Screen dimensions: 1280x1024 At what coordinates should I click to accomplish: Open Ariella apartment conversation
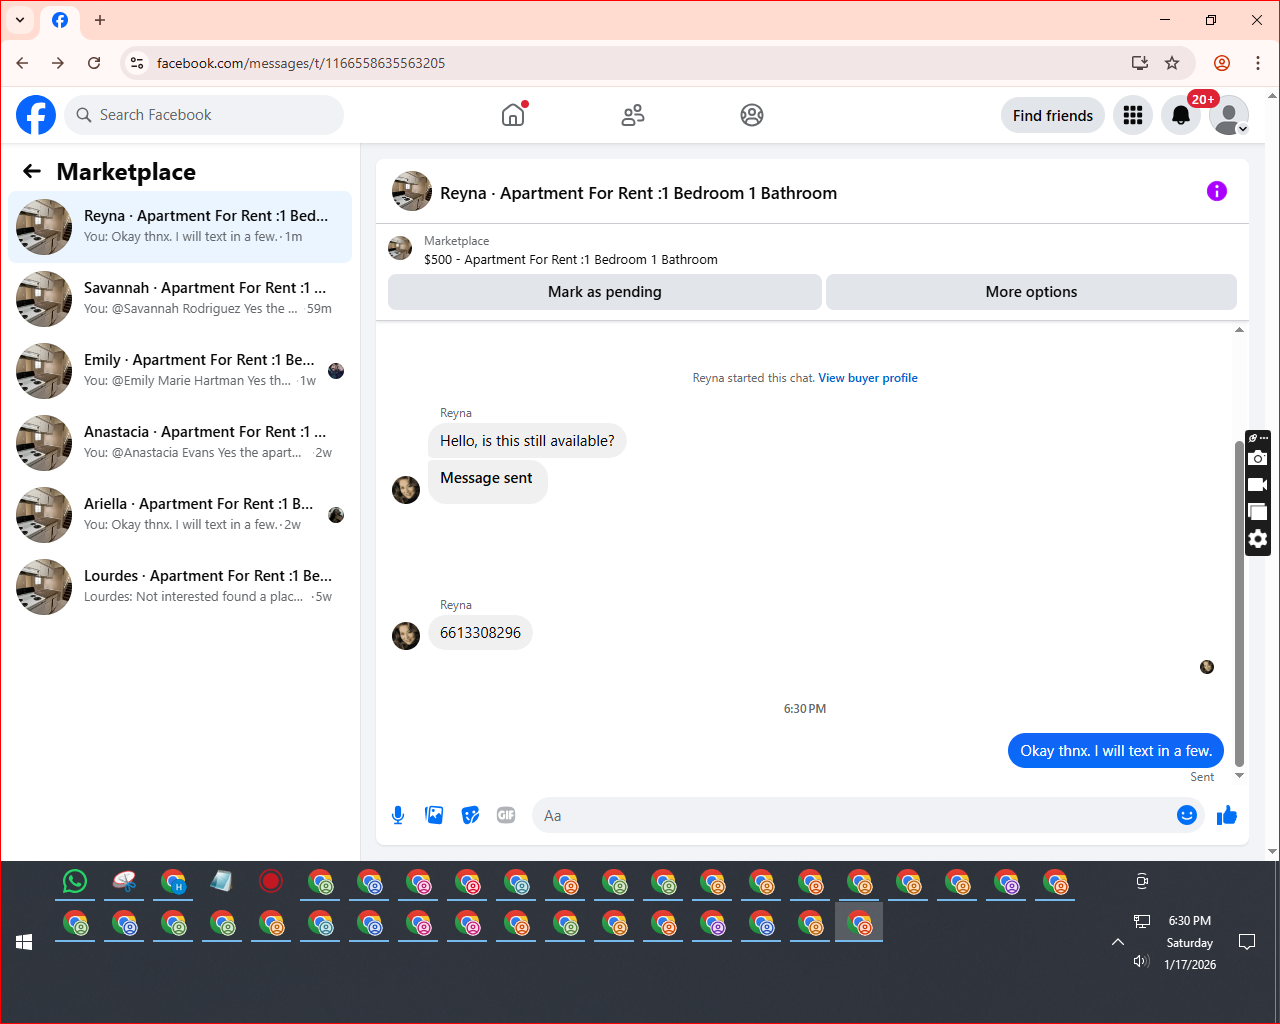point(180,515)
